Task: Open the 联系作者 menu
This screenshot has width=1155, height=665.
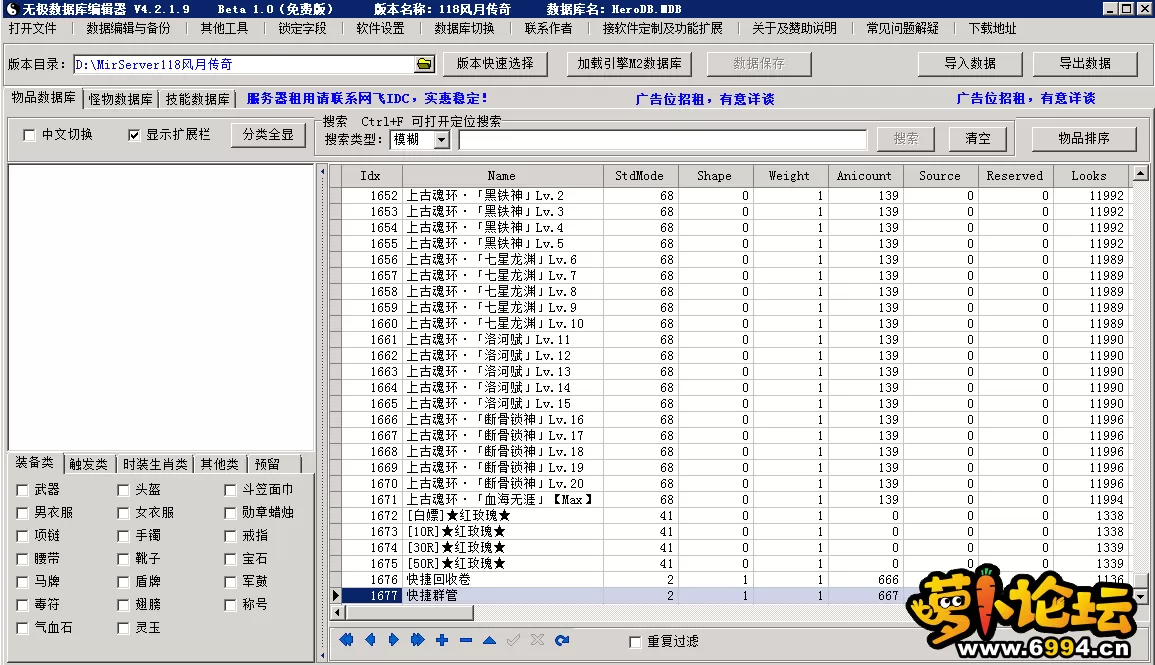Action: (x=548, y=29)
